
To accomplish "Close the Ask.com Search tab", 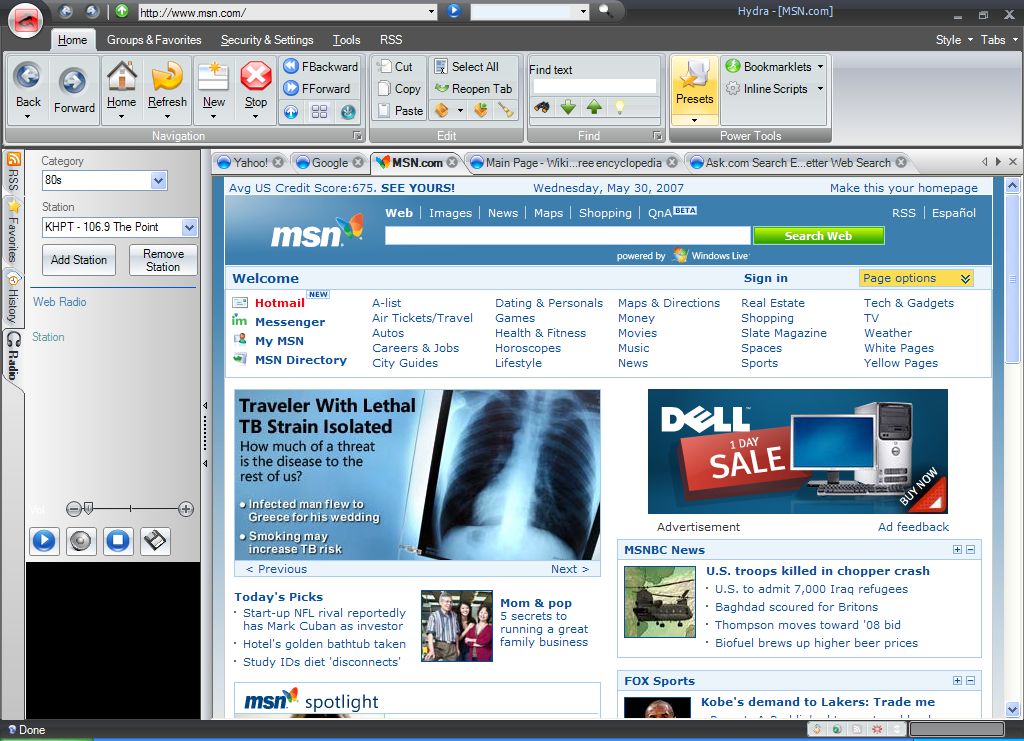I will coord(901,162).
